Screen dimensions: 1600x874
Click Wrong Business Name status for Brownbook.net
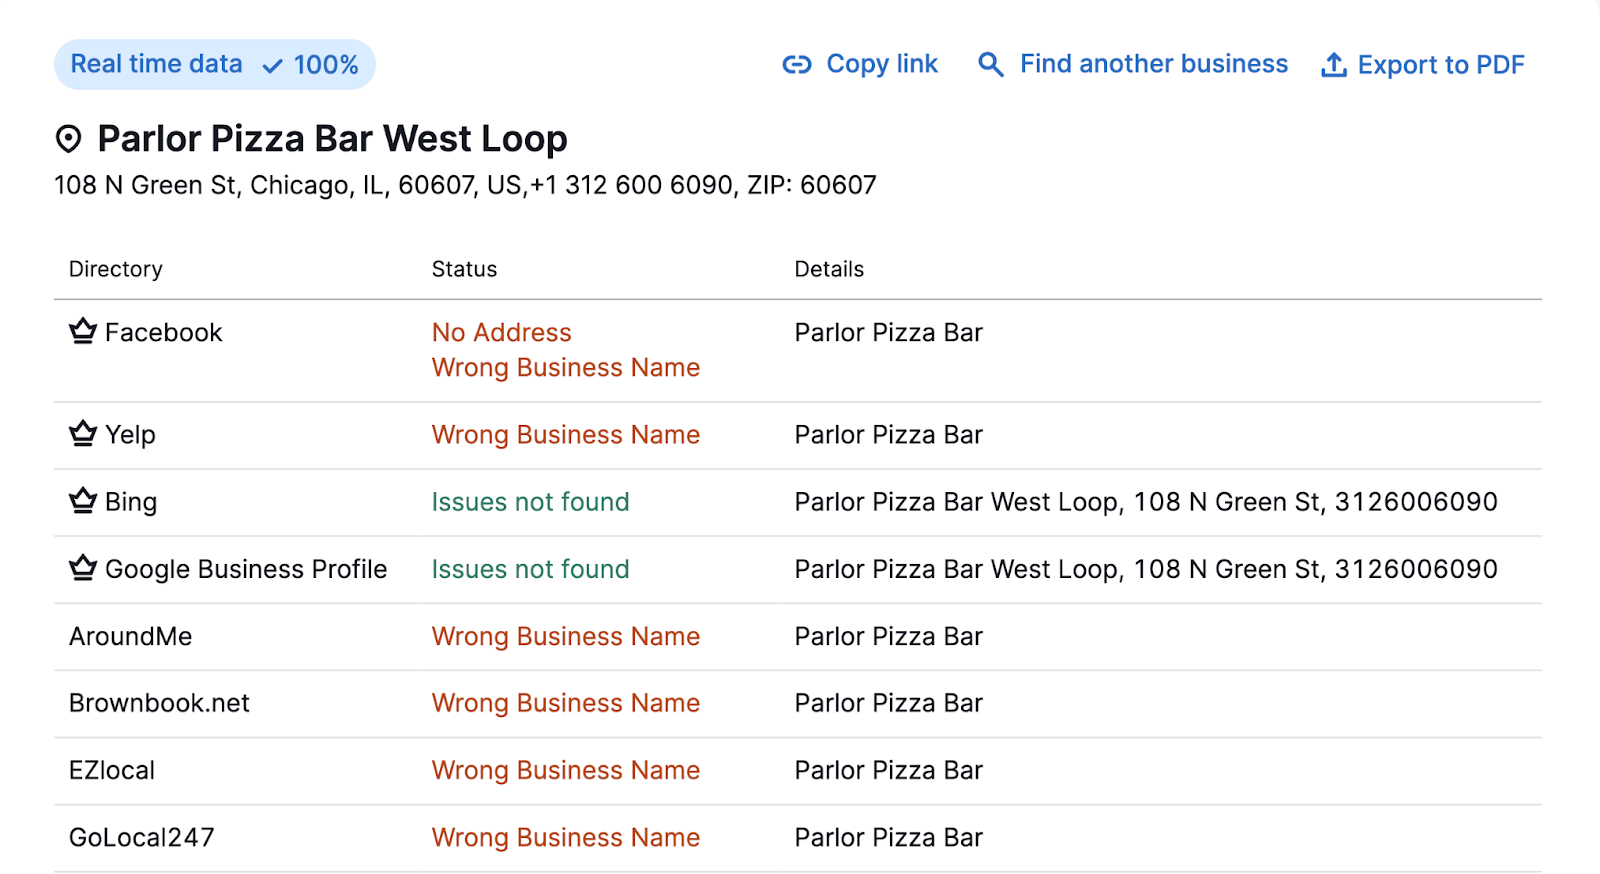tap(566, 703)
